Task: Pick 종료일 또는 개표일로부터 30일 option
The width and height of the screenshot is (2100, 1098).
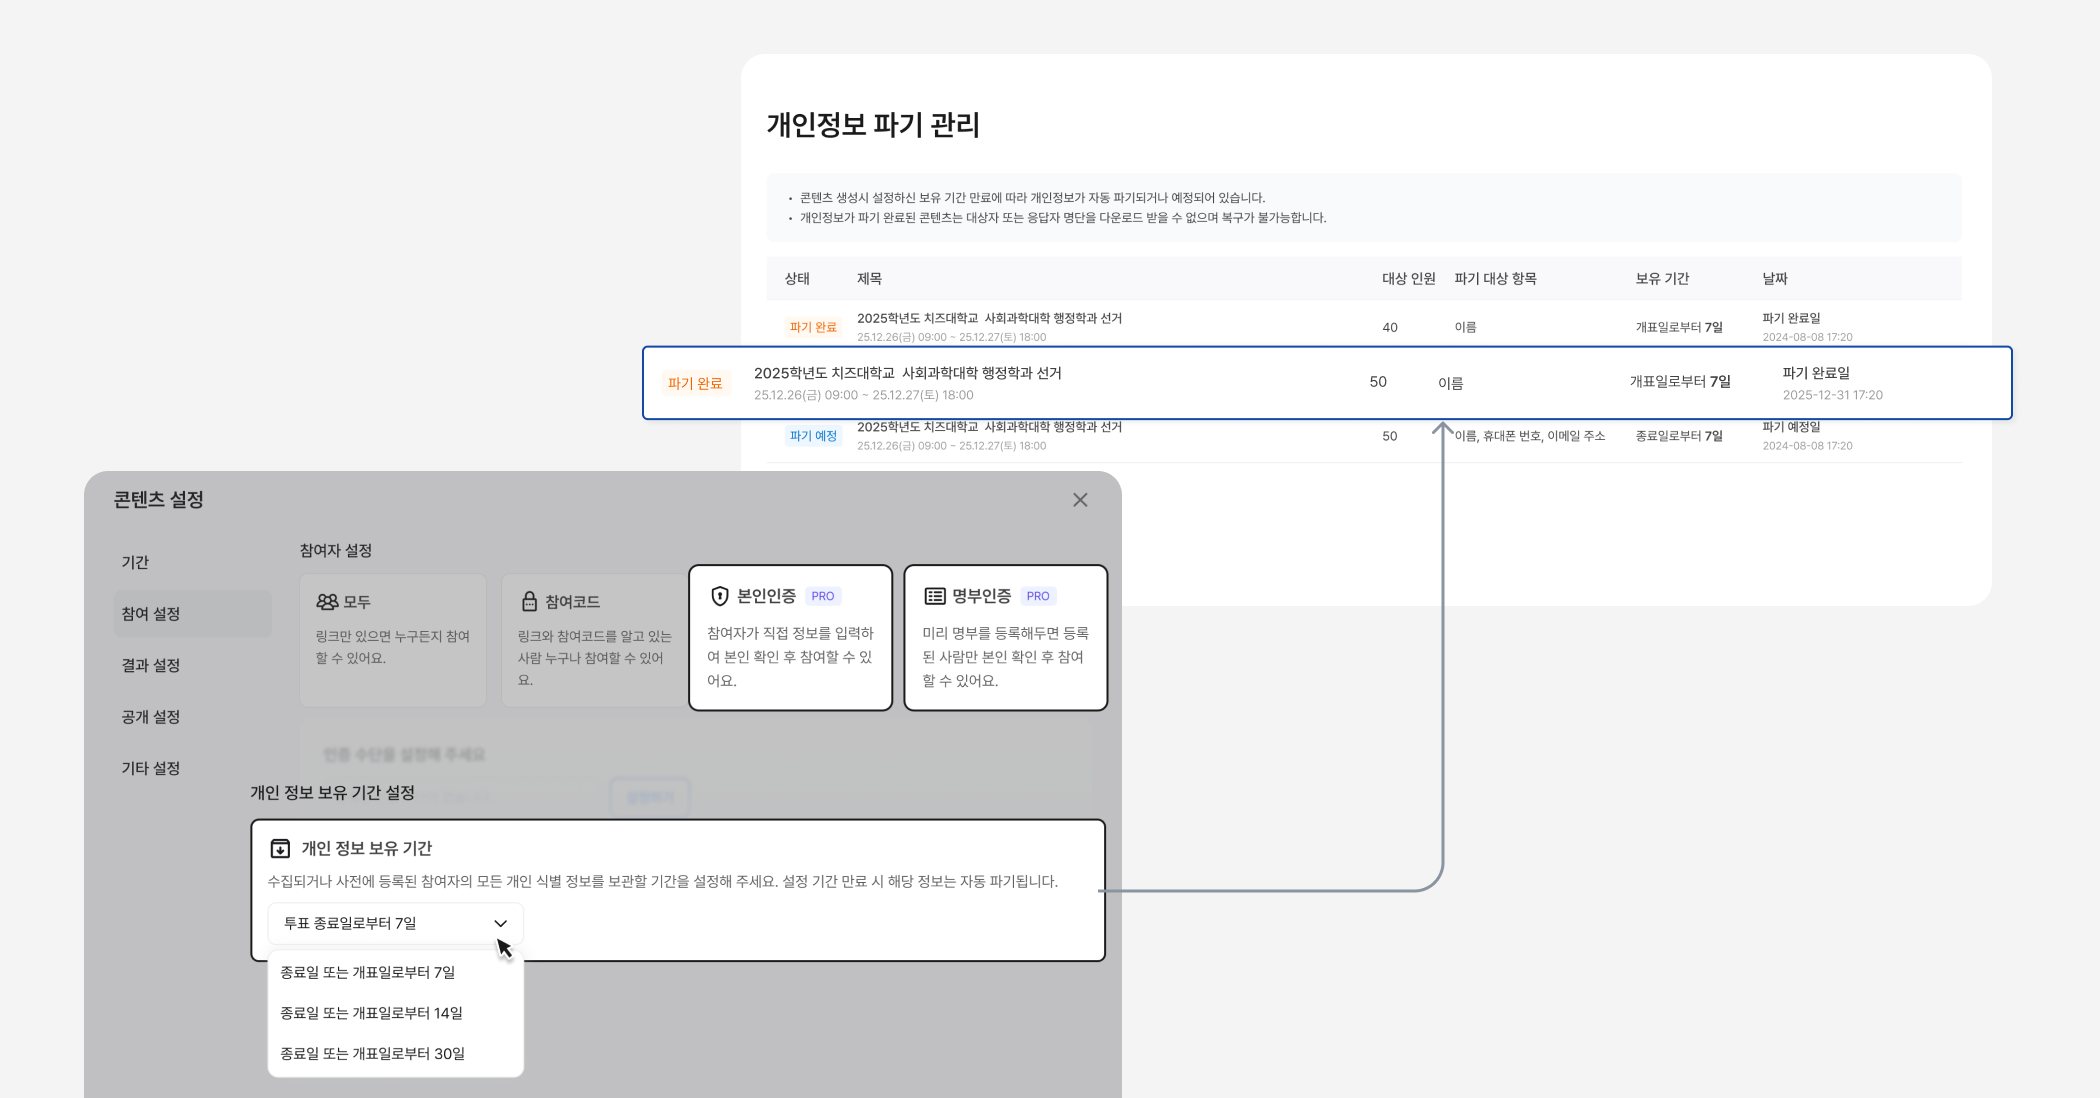Action: (x=372, y=1054)
